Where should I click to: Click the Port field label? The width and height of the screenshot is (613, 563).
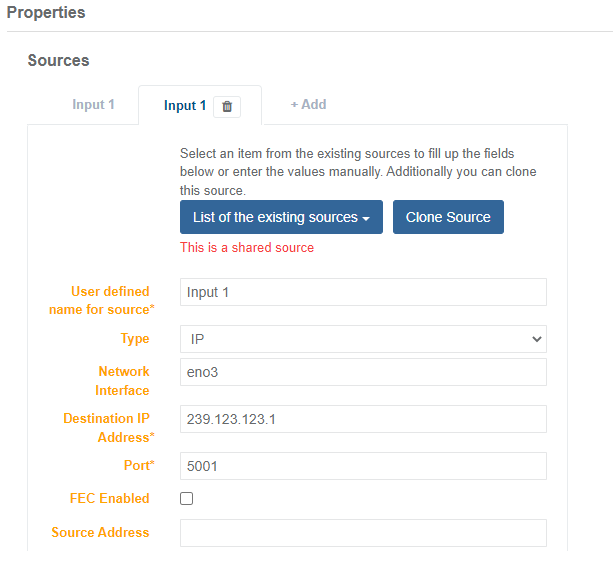129,466
